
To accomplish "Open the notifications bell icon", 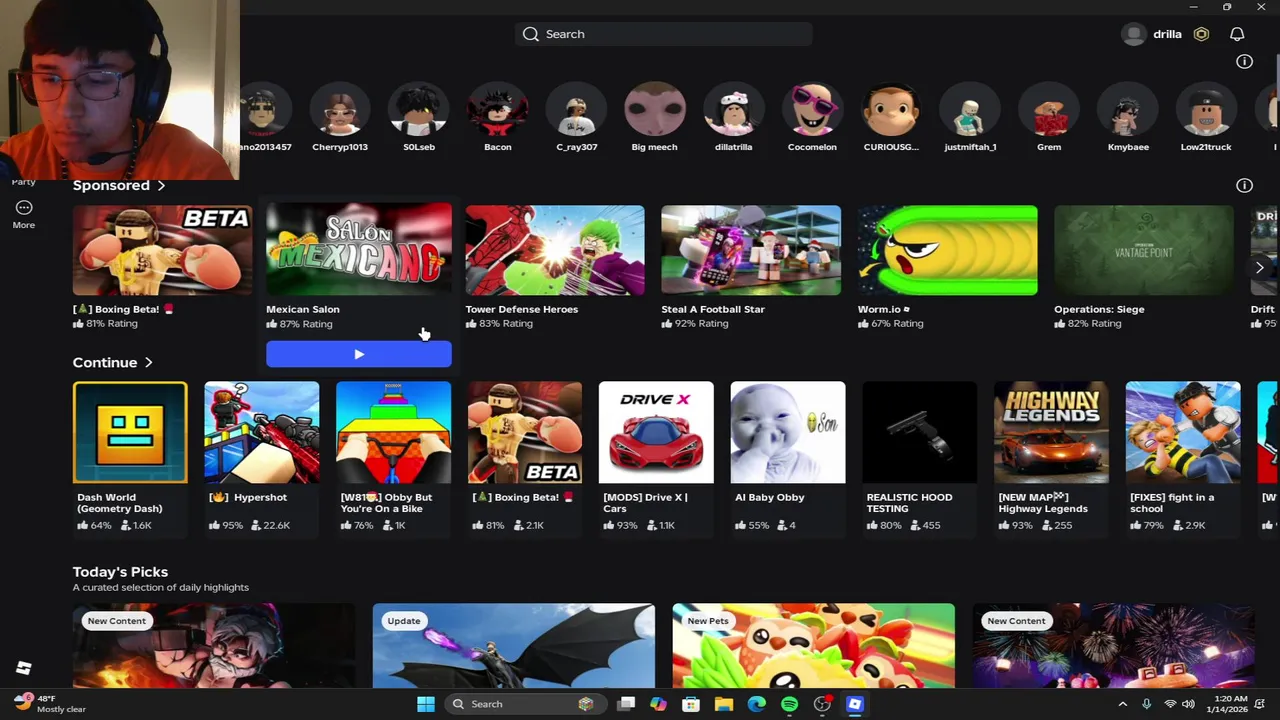I will [x=1237, y=34].
